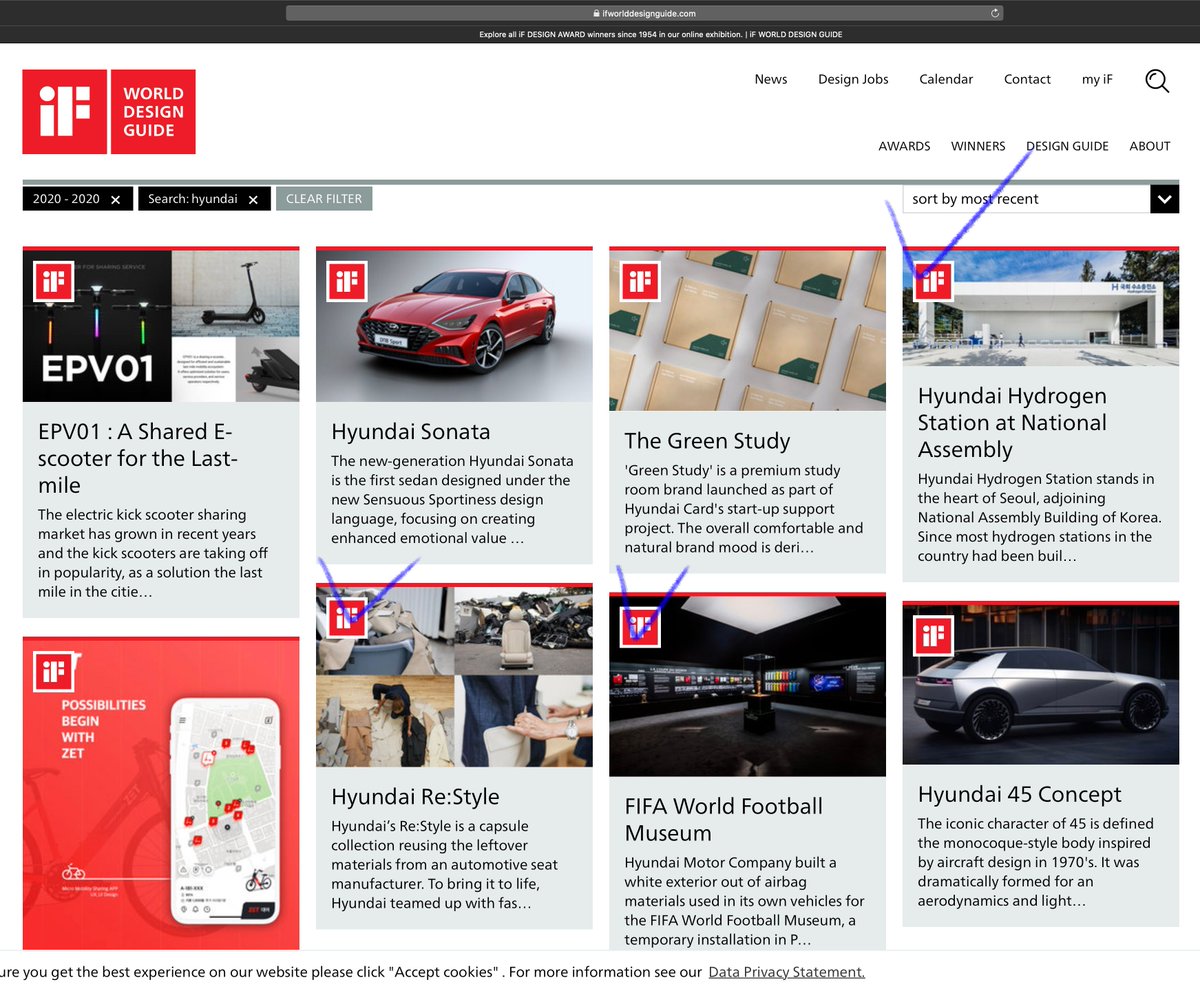Screen dimensions: 1200x991
Task: Open 'FIFA World Football Museum' title link
Action: click(724, 820)
